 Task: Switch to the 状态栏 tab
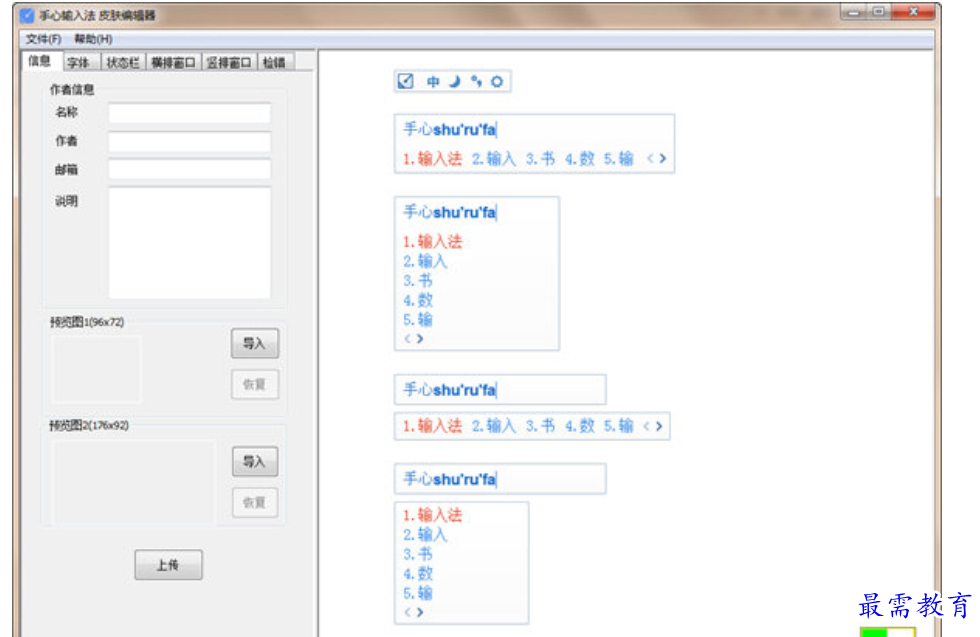[122, 63]
